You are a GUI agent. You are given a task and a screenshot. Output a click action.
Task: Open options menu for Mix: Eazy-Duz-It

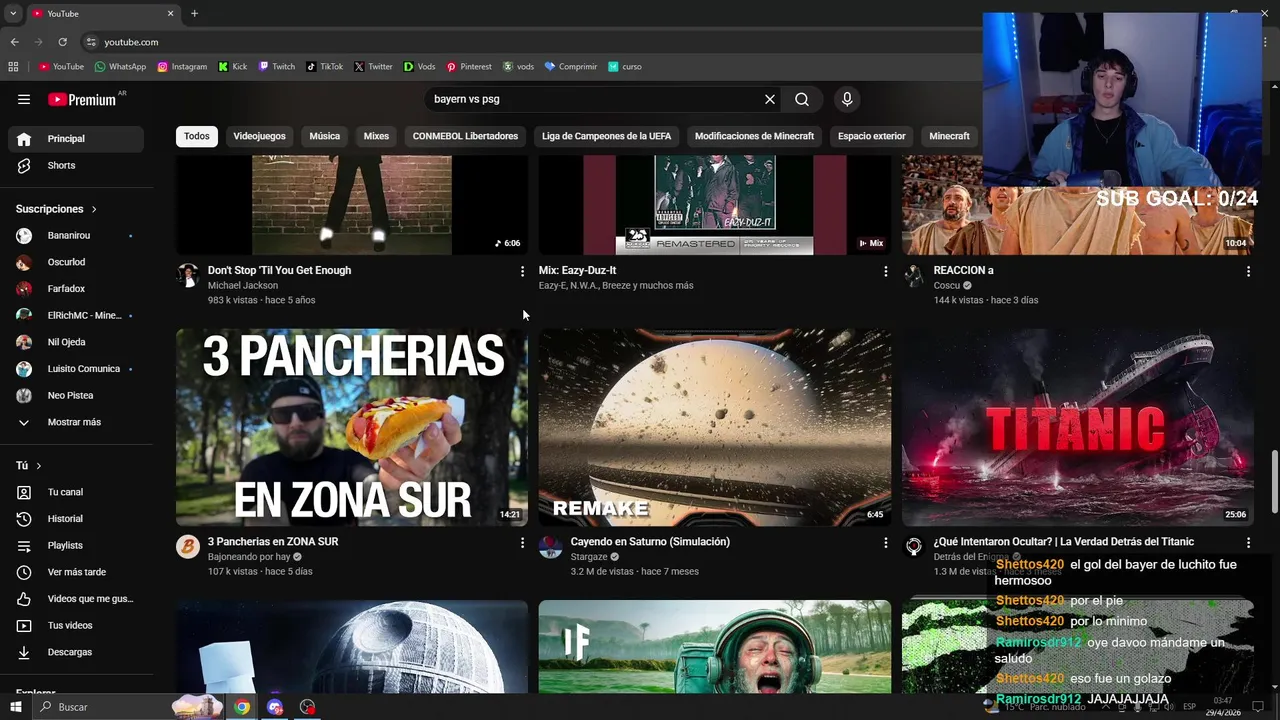point(885,271)
